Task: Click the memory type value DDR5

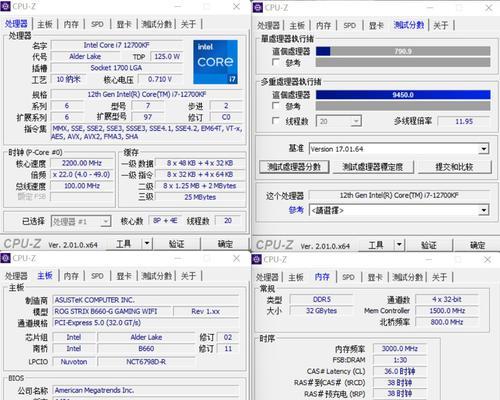Action: [x=321, y=299]
